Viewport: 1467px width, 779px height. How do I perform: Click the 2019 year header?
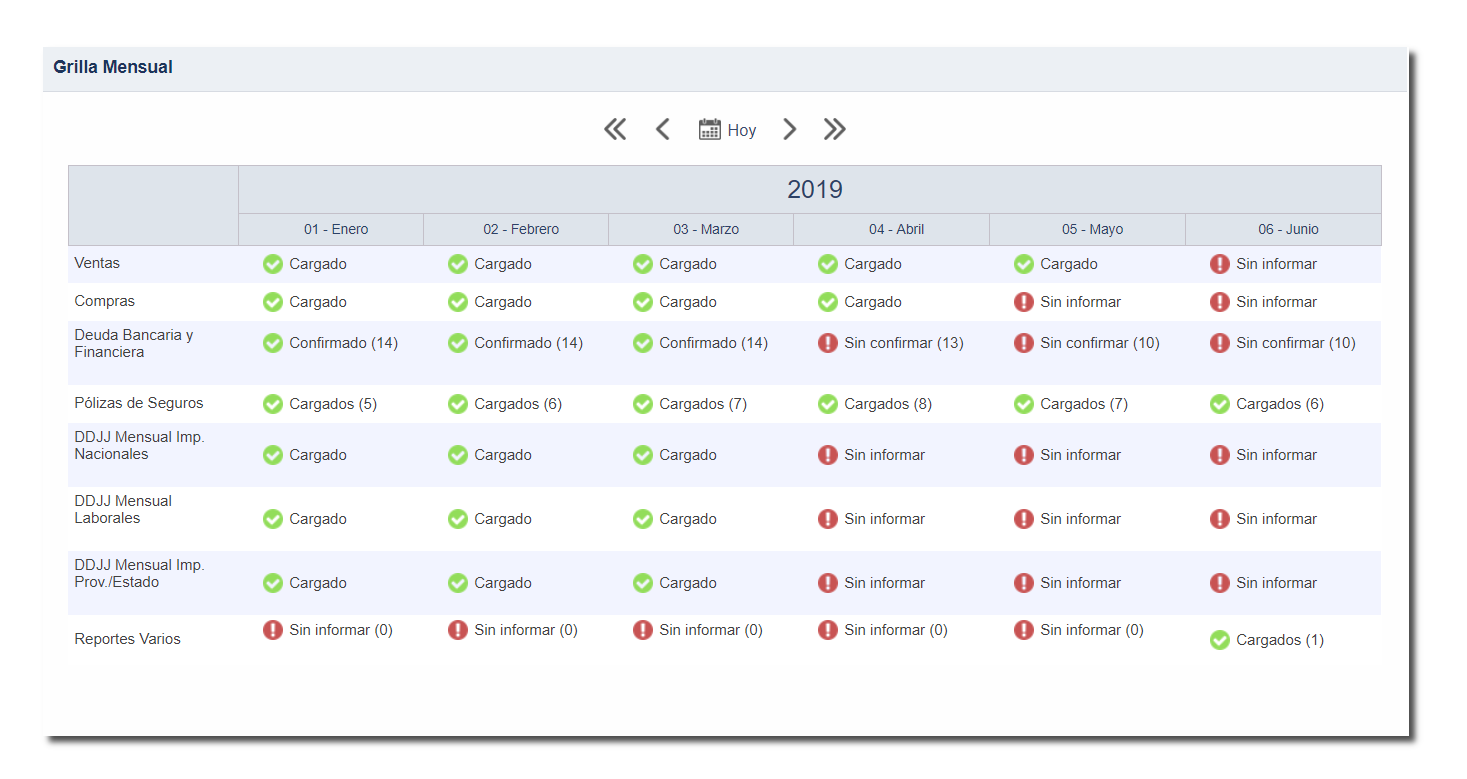[x=814, y=189]
